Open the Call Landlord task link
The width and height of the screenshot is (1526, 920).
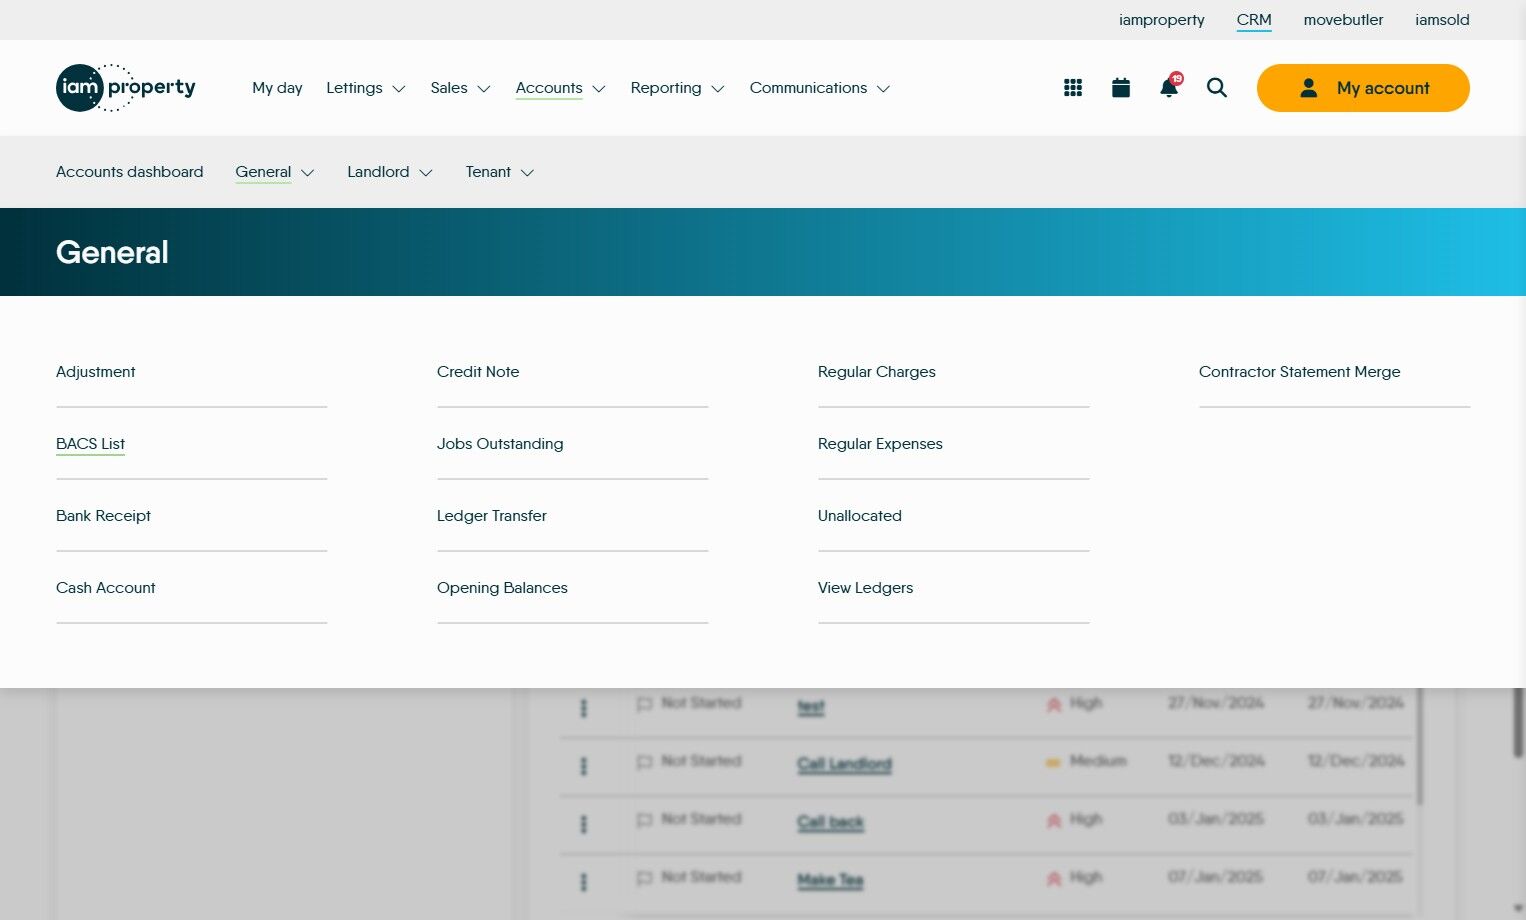pos(845,765)
